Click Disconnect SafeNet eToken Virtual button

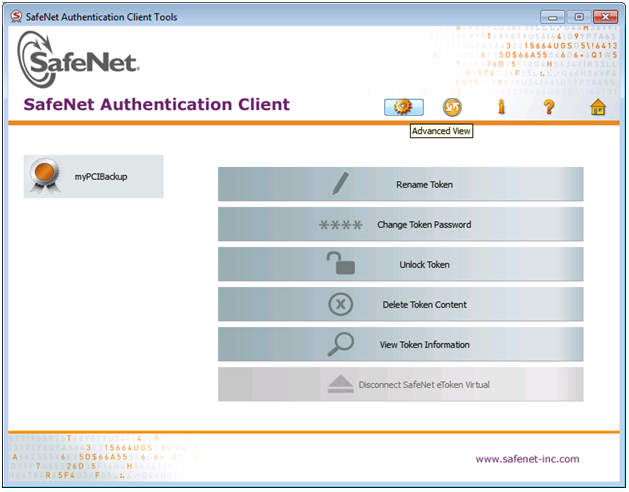coord(400,384)
